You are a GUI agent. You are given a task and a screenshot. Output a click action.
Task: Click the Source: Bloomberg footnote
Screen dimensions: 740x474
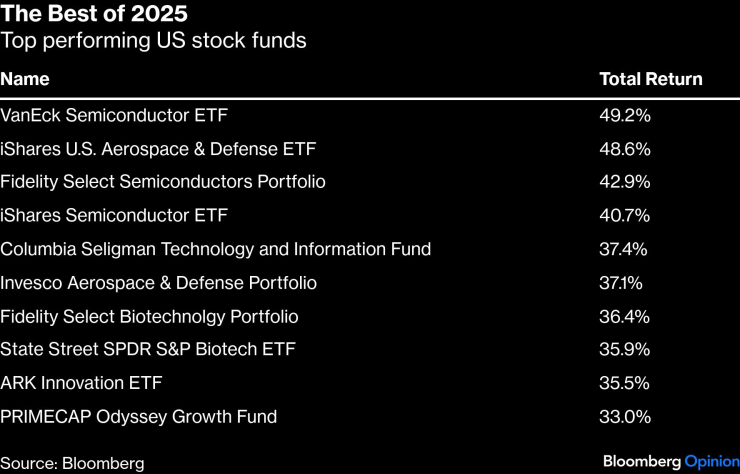pyautogui.click(x=72, y=463)
